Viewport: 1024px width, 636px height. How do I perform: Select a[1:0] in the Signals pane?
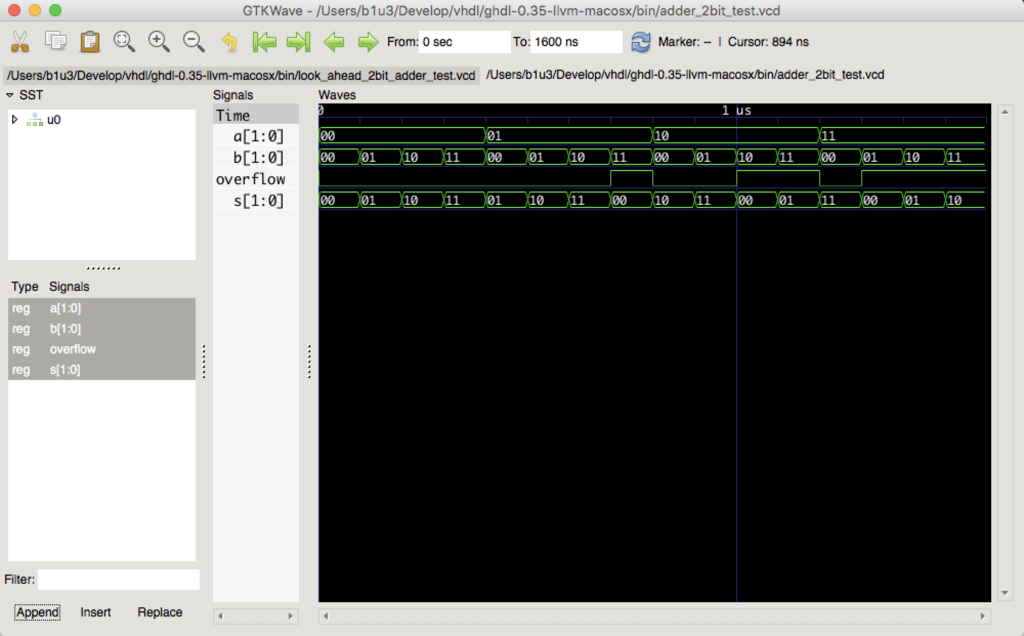[x=256, y=136]
